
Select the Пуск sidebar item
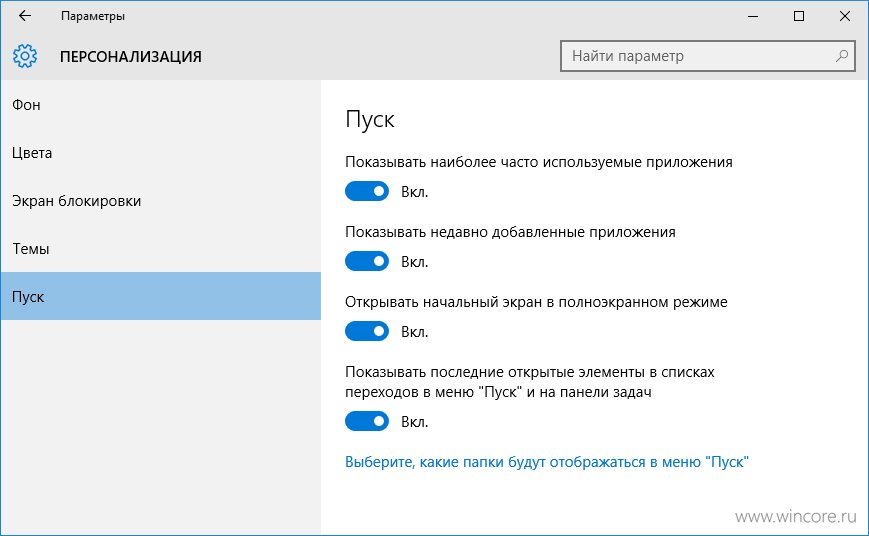(x=161, y=296)
